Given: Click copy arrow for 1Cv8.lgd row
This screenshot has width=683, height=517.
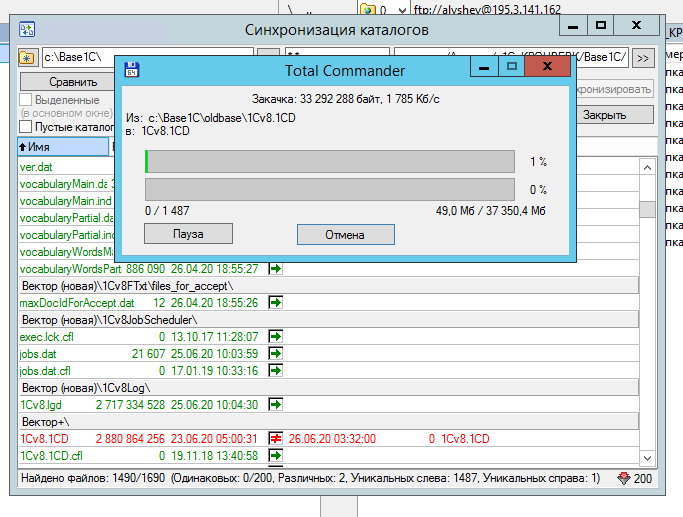Looking at the screenshot, I should click(275, 405).
